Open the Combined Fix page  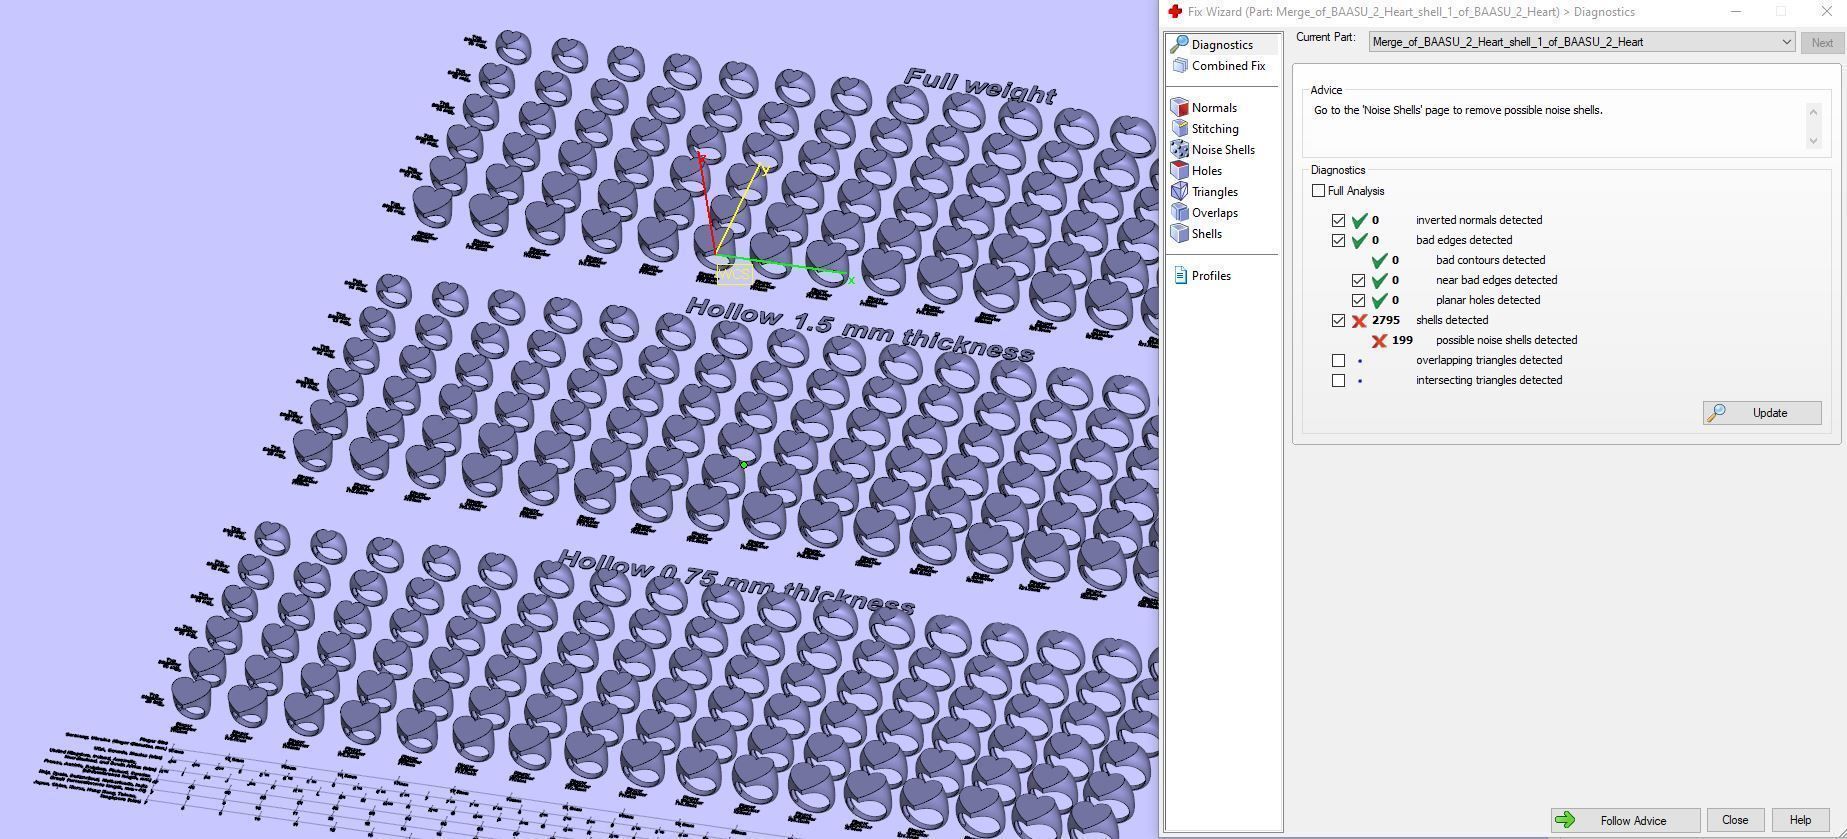(1227, 66)
